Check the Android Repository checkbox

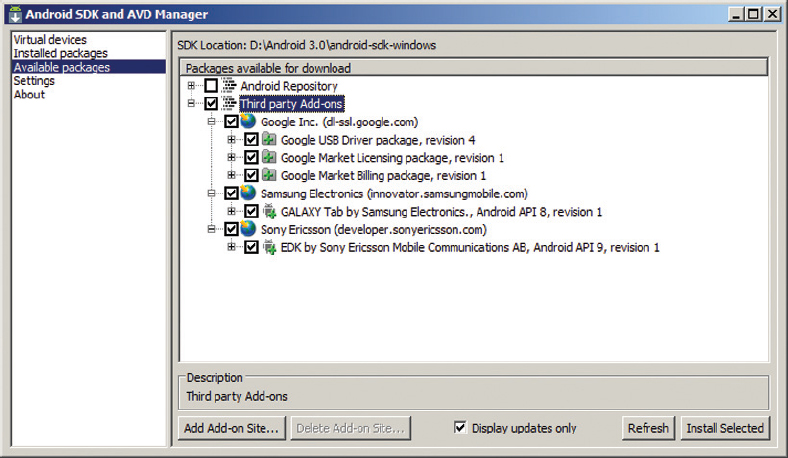211,86
